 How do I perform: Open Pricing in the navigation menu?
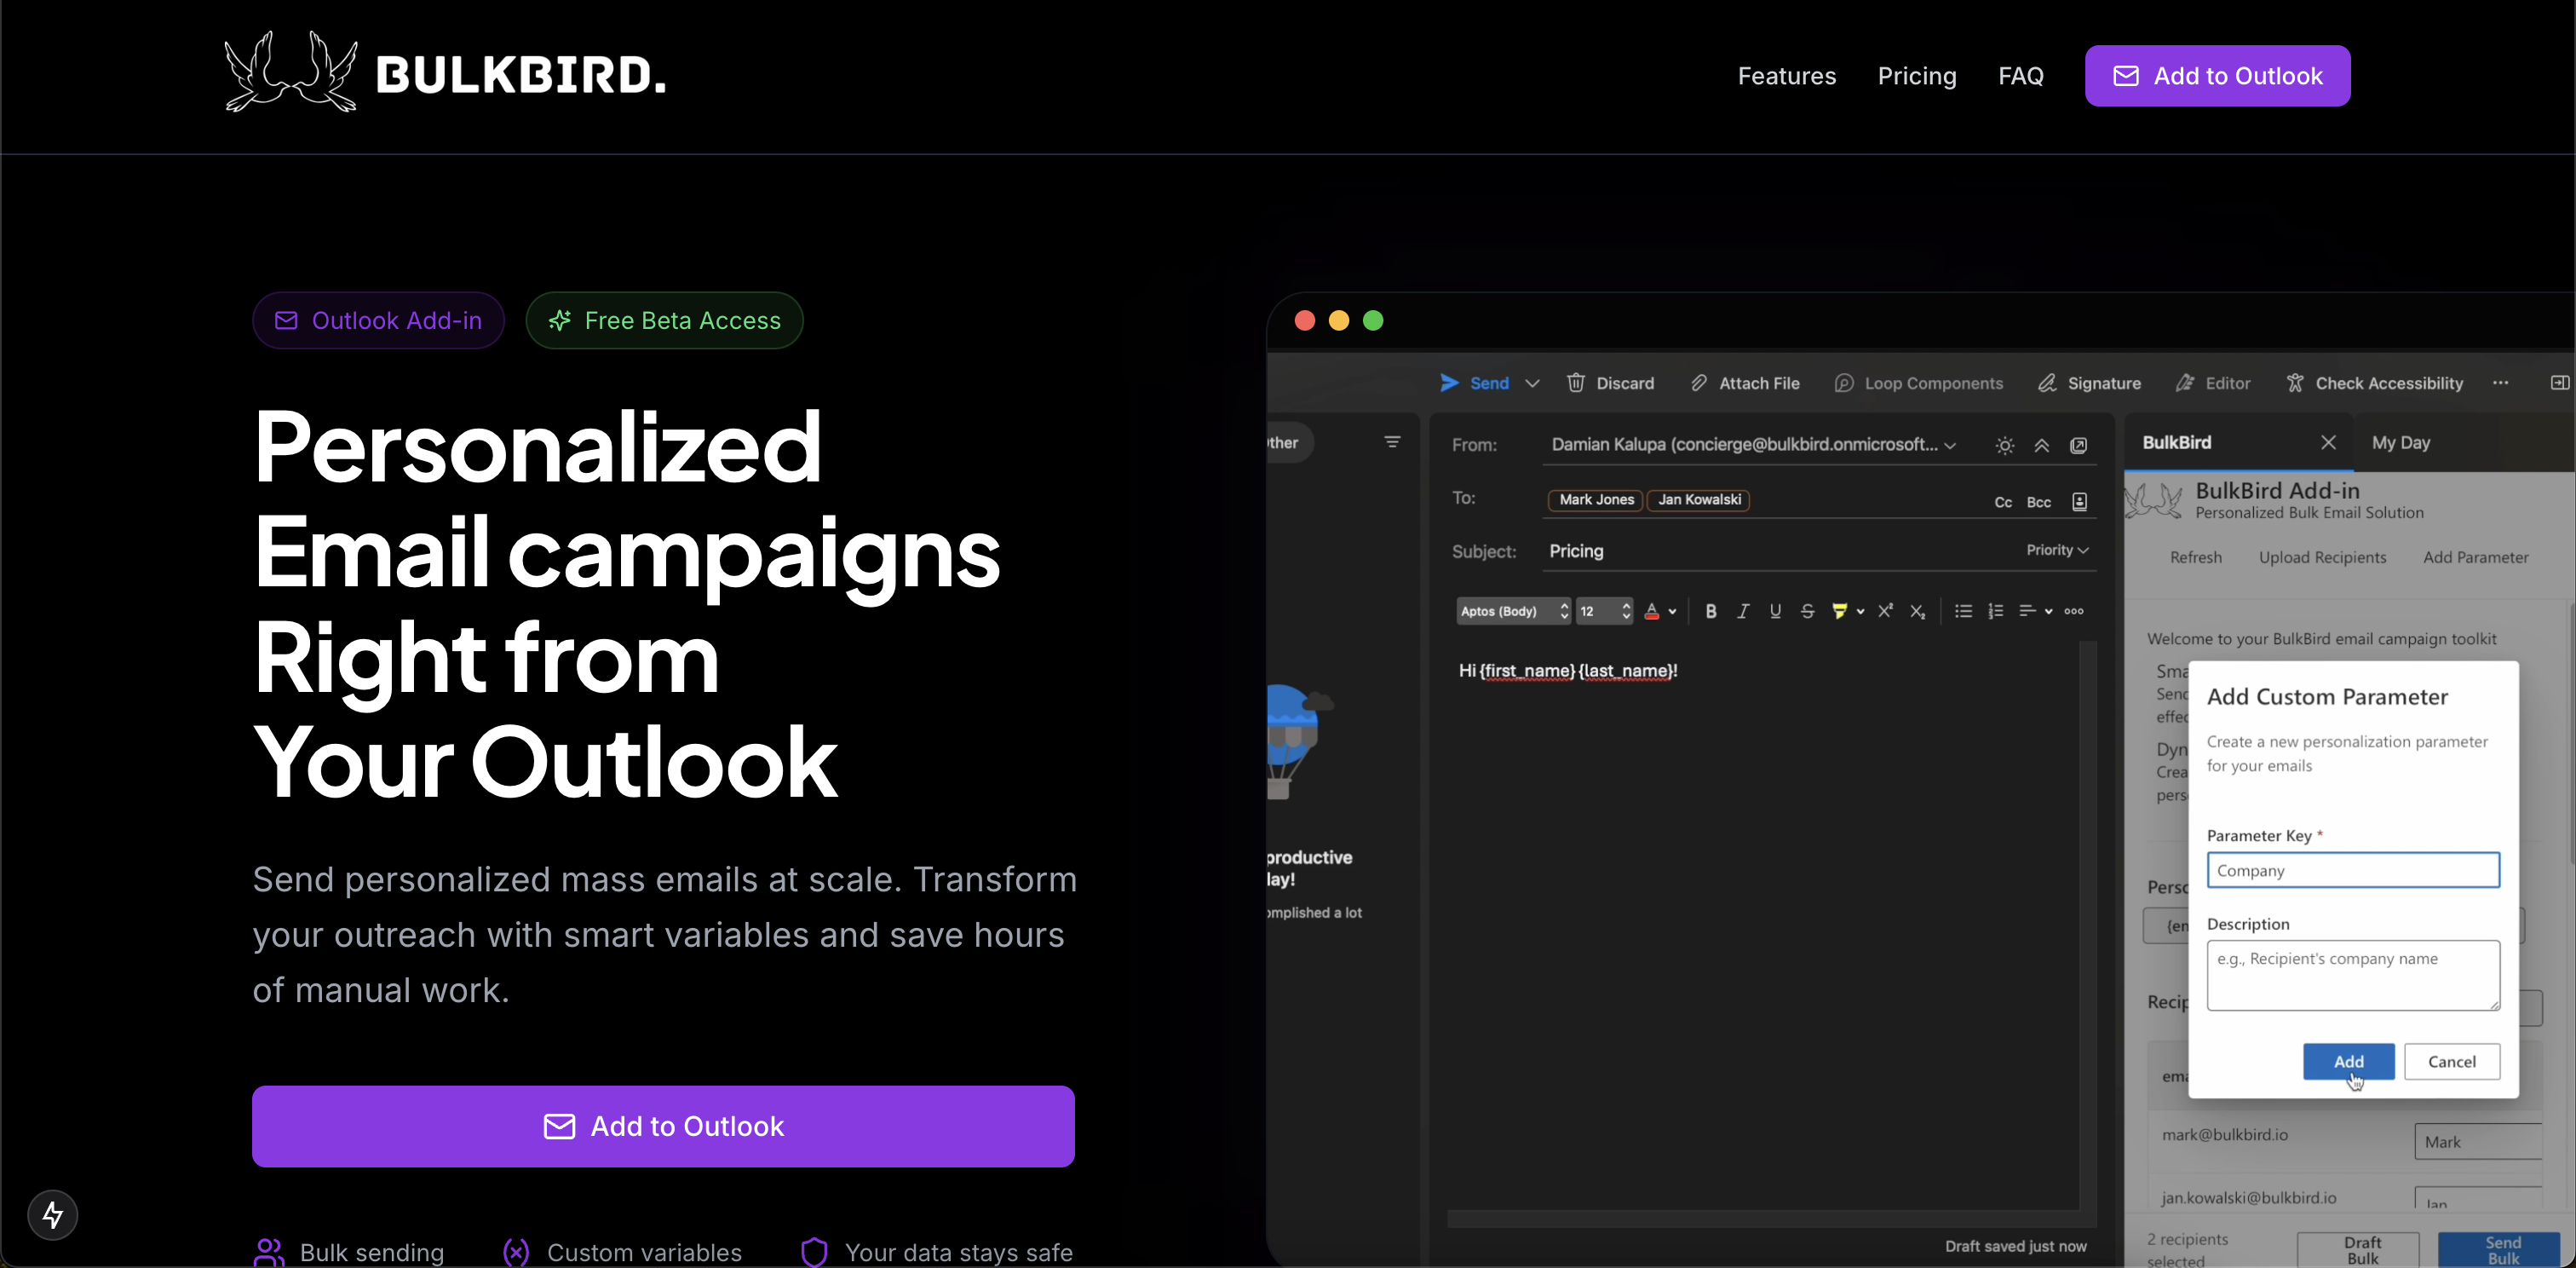(x=1916, y=76)
